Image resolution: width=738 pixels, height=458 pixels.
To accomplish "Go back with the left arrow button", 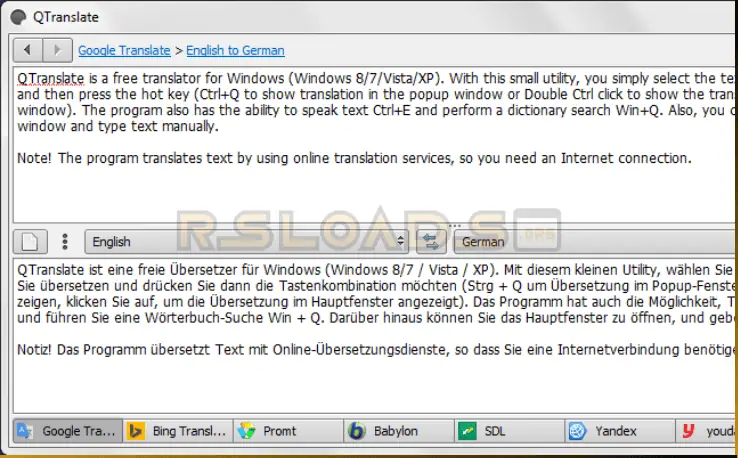I will pos(28,50).
